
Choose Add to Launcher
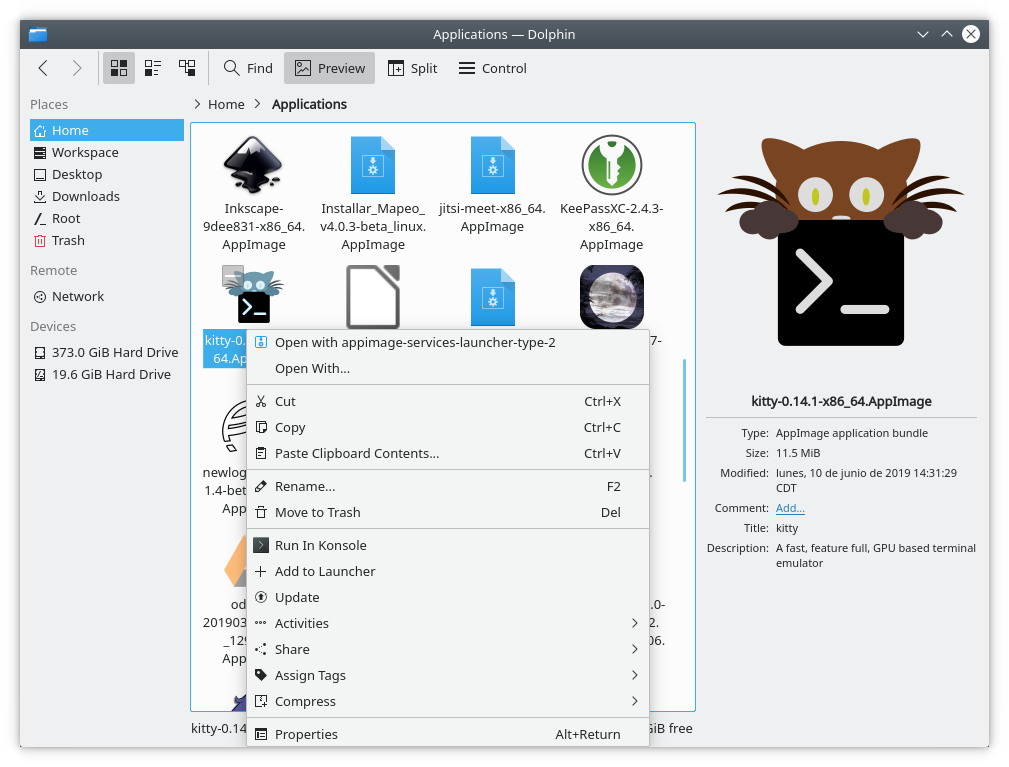[448, 571]
